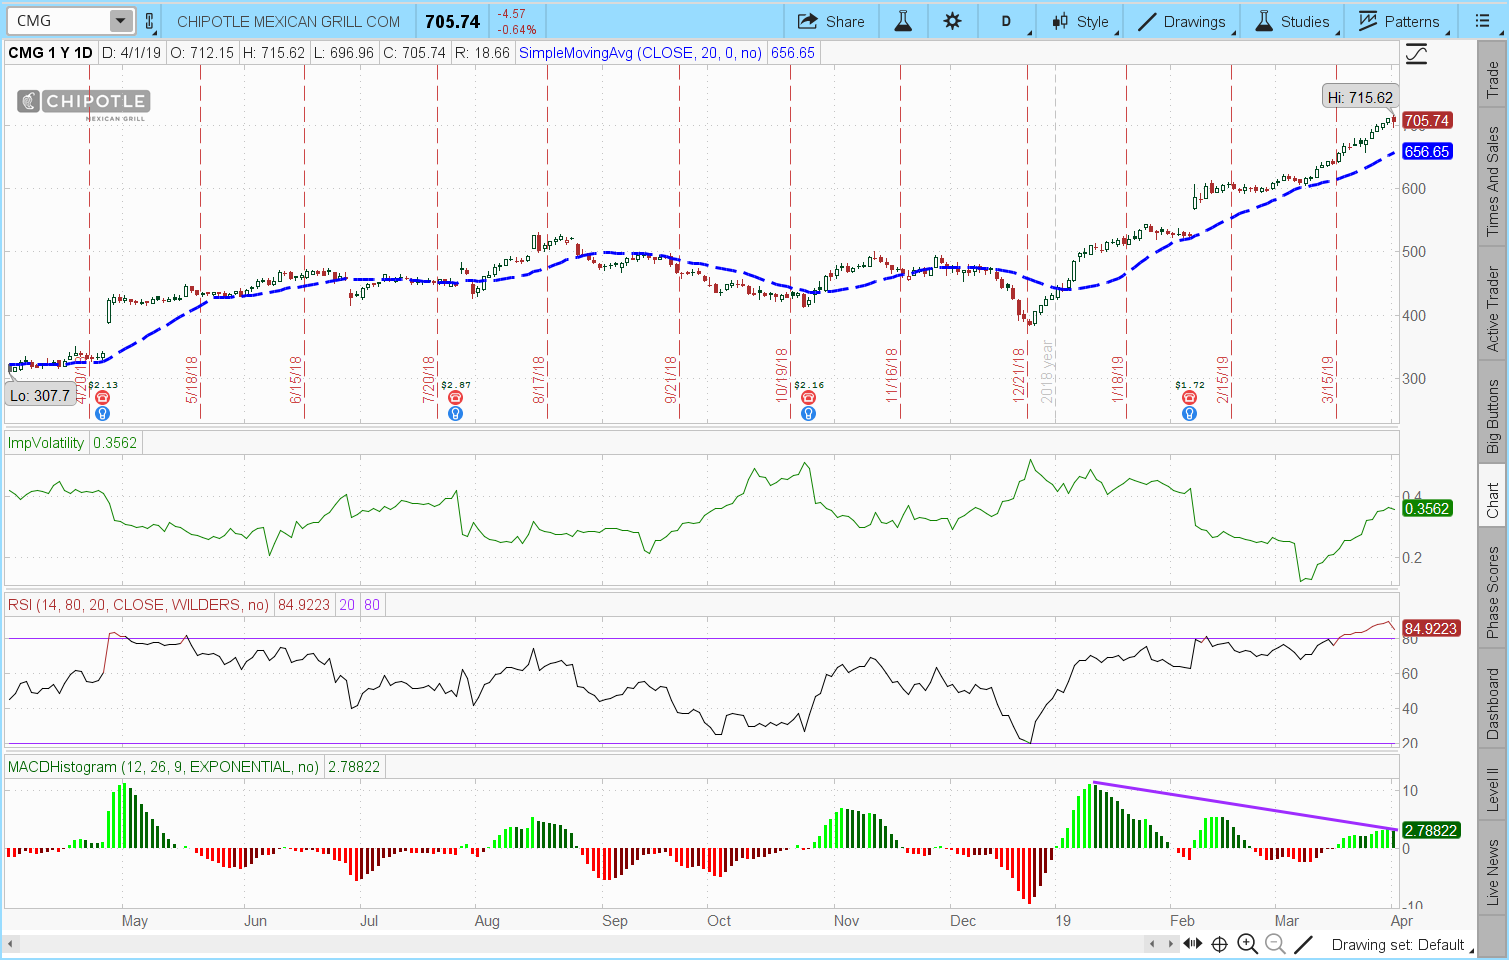This screenshot has width=1509, height=960.
Task: Expand the CMG symbol dropdown arrow
Action: [120, 21]
